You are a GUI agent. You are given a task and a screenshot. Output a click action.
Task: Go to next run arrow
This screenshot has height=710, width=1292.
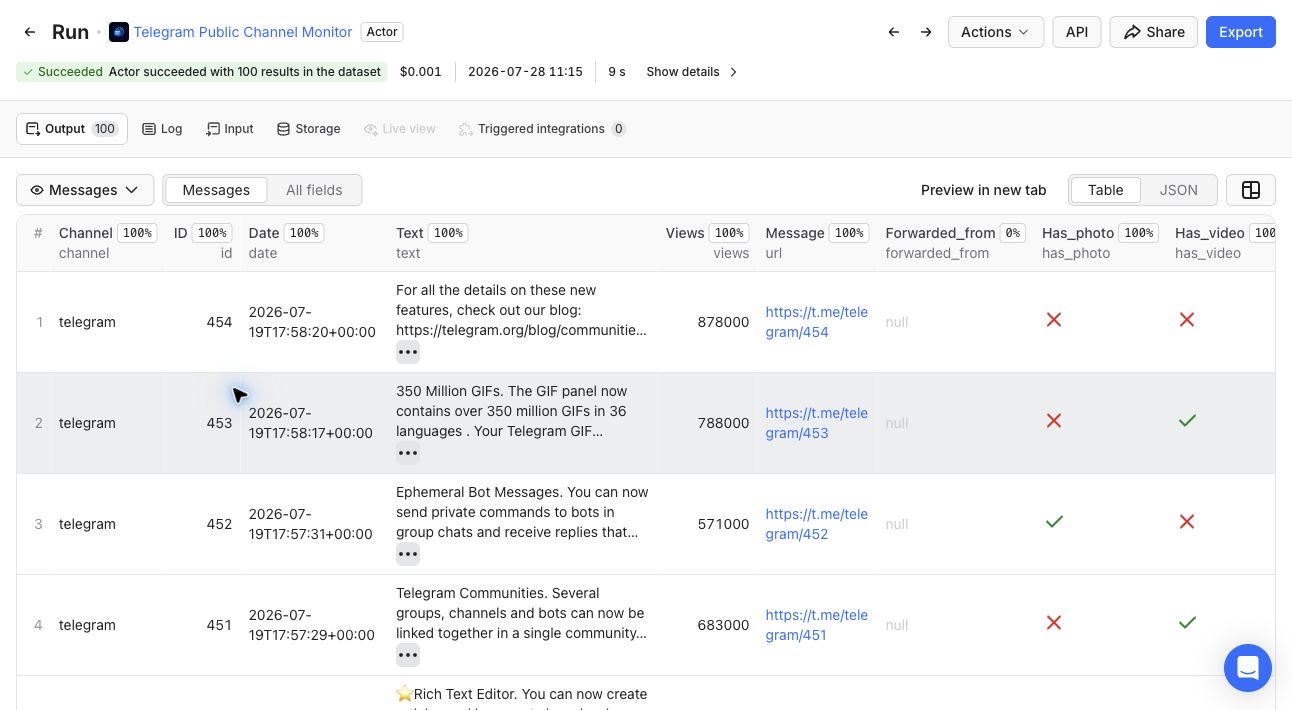click(x=926, y=32)
